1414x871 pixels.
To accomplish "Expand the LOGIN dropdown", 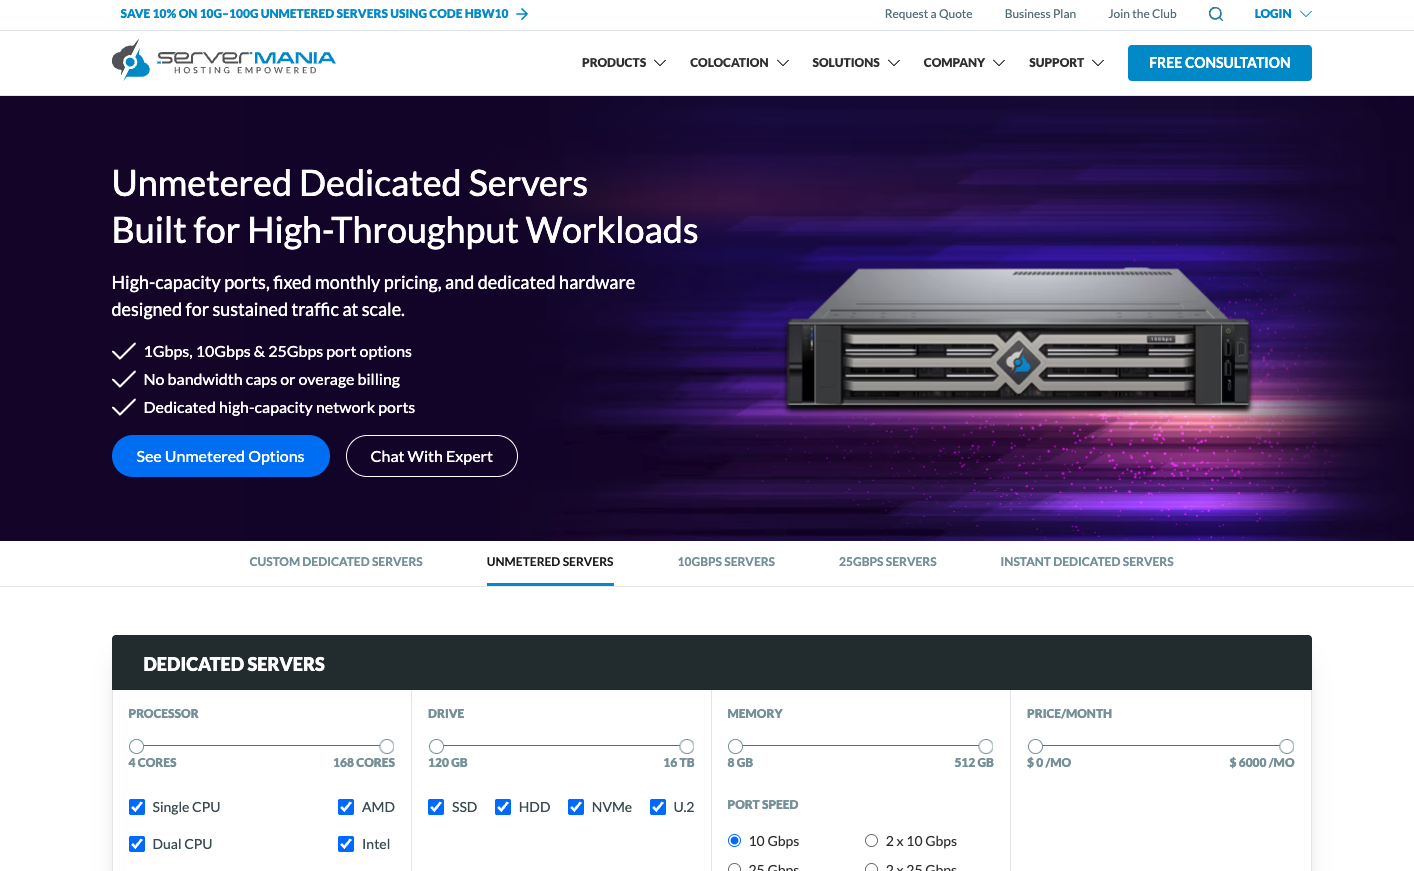I will pyautogui.click(x=1281, y=14).
